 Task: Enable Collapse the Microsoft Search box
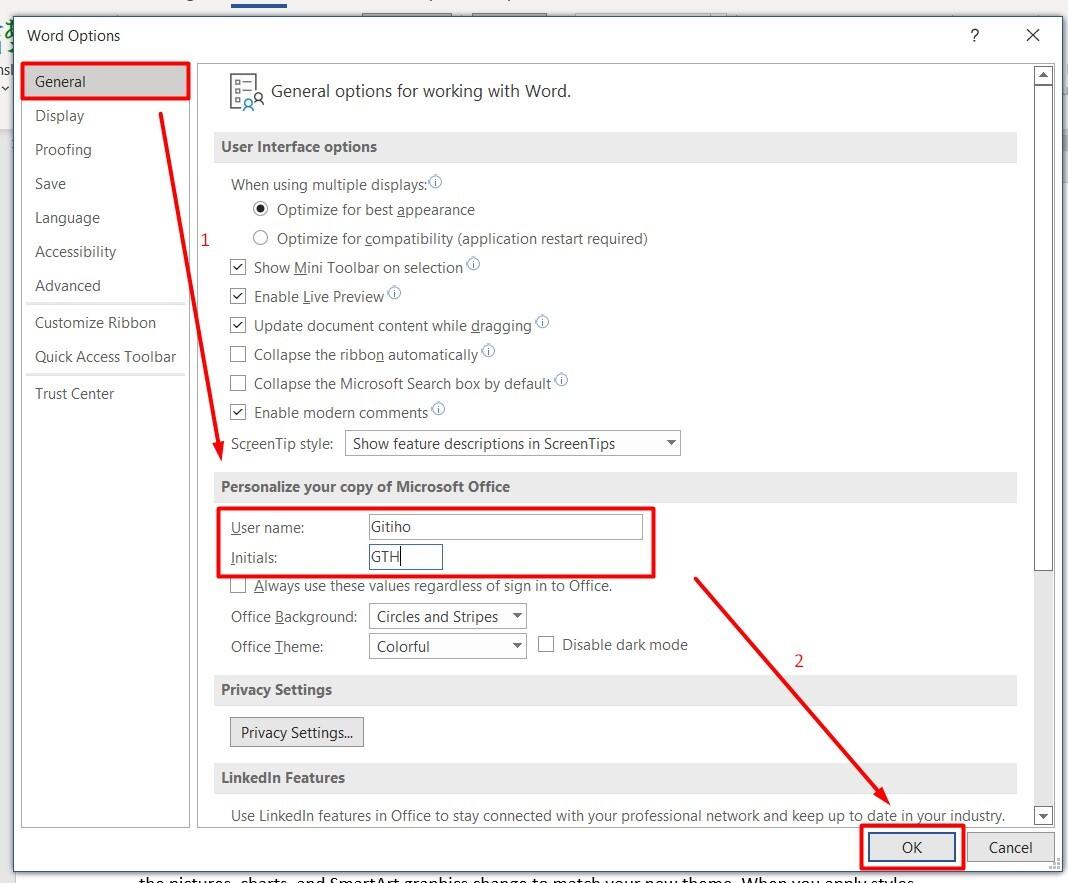tap(238, 383)
